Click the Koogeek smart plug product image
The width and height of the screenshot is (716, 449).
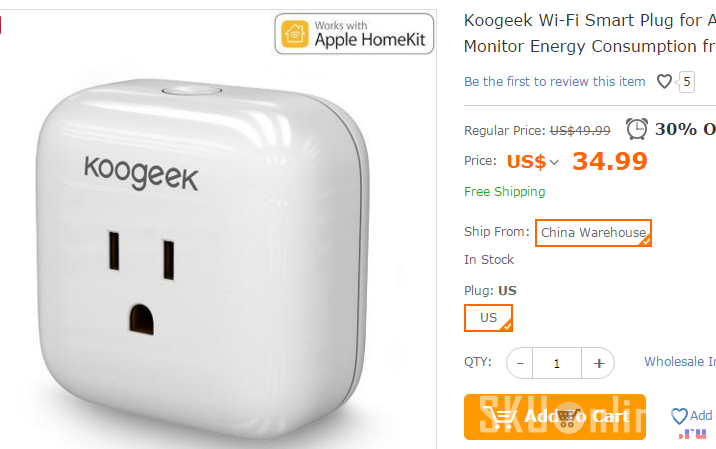203,256
